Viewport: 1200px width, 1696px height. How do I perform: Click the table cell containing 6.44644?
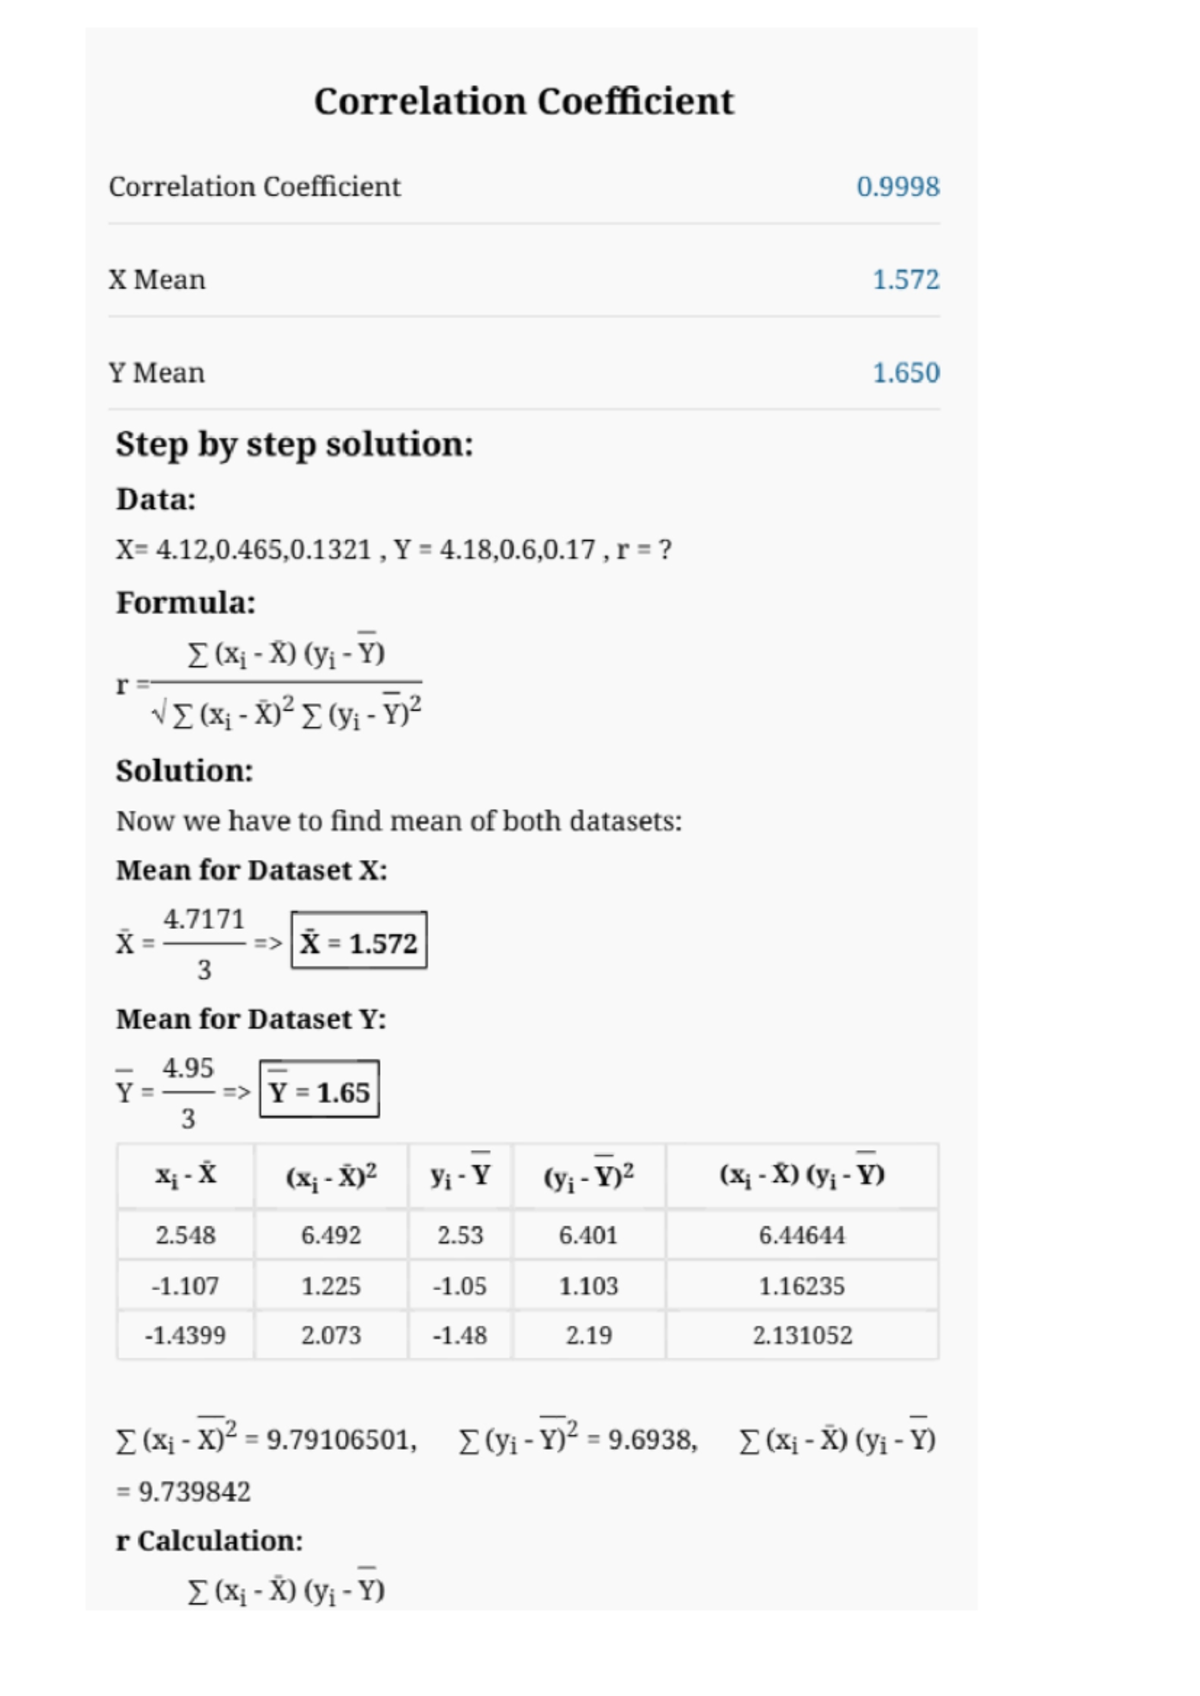click(801, 1236)
